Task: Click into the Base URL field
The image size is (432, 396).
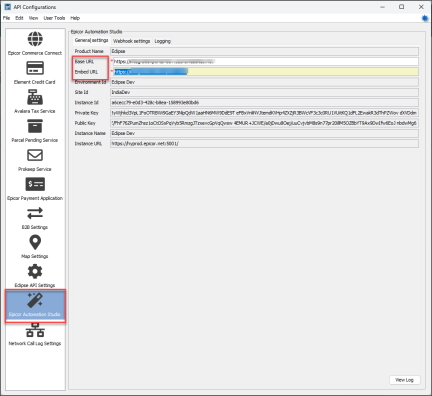Action: [x=266, y=61]
